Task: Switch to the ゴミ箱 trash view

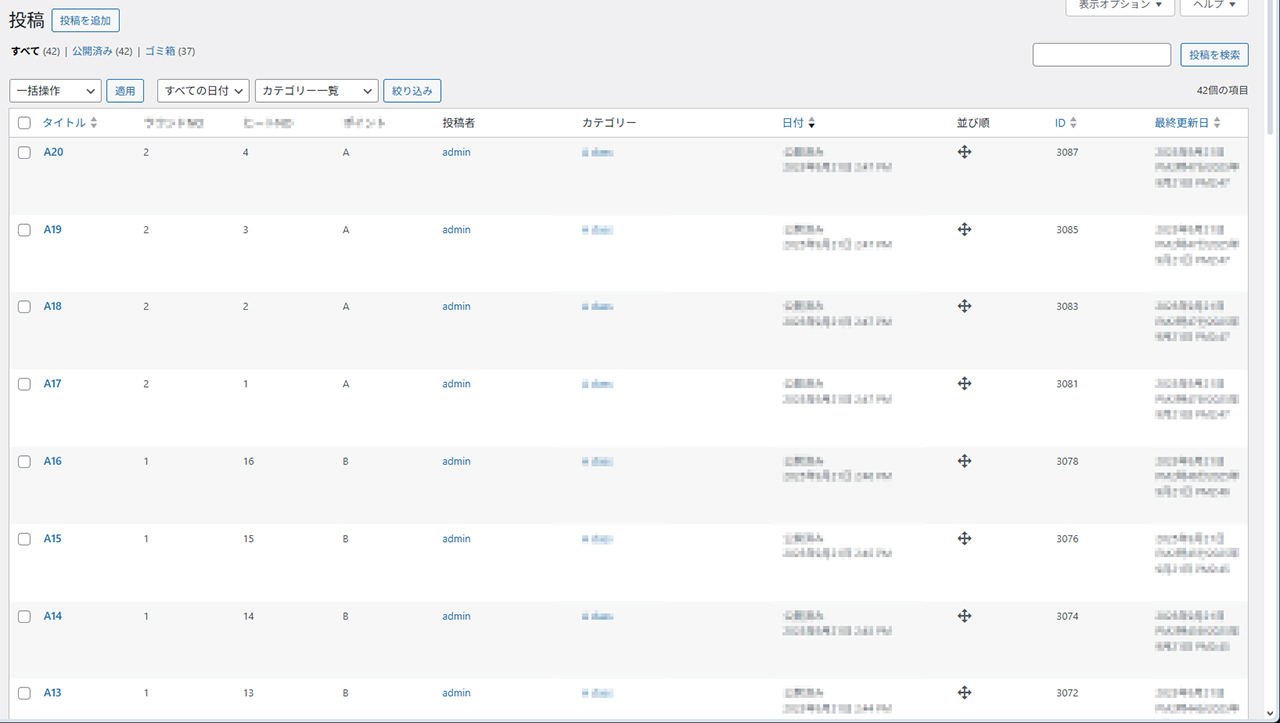Action: tap(160, 51)
